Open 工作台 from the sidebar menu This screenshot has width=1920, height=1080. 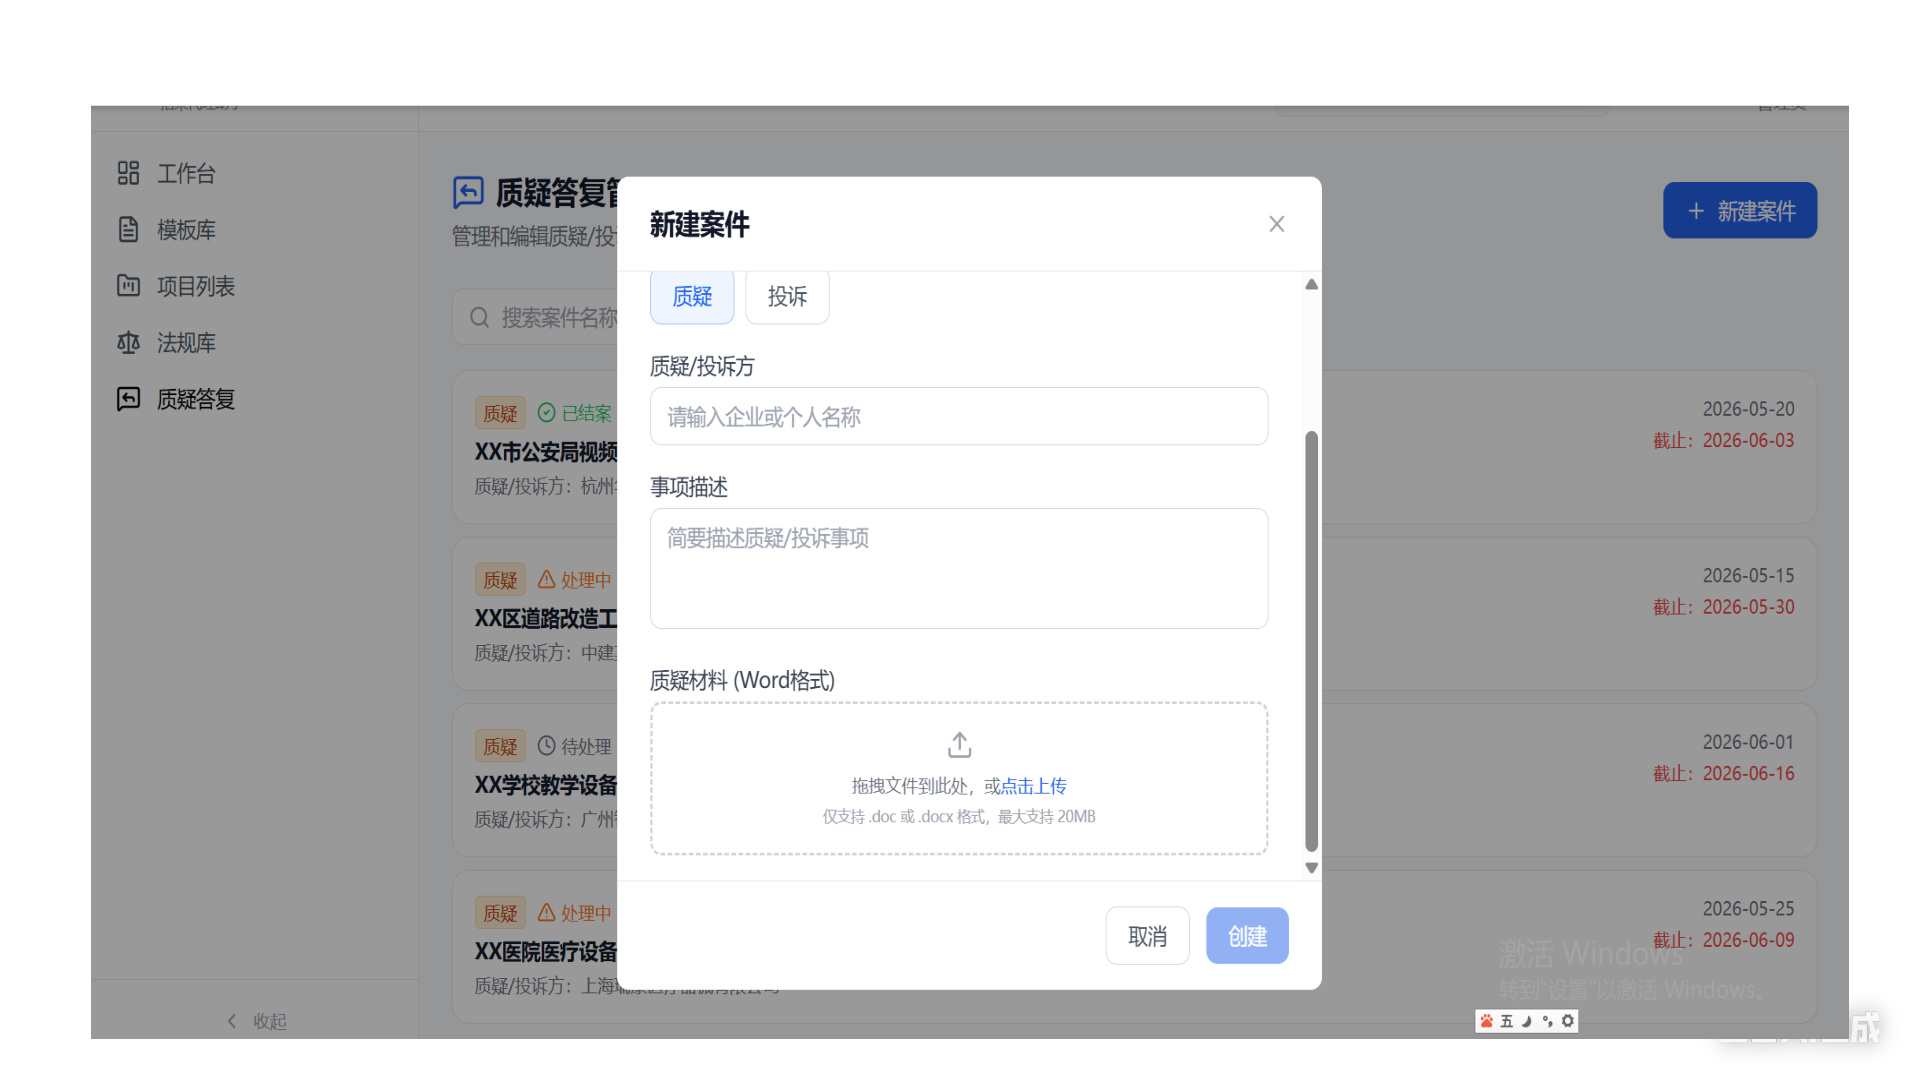pyautogui.click(x=186, y=173)
